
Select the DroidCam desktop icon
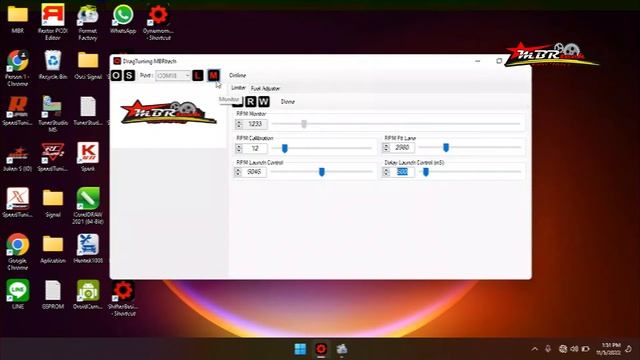pos(88,295)
